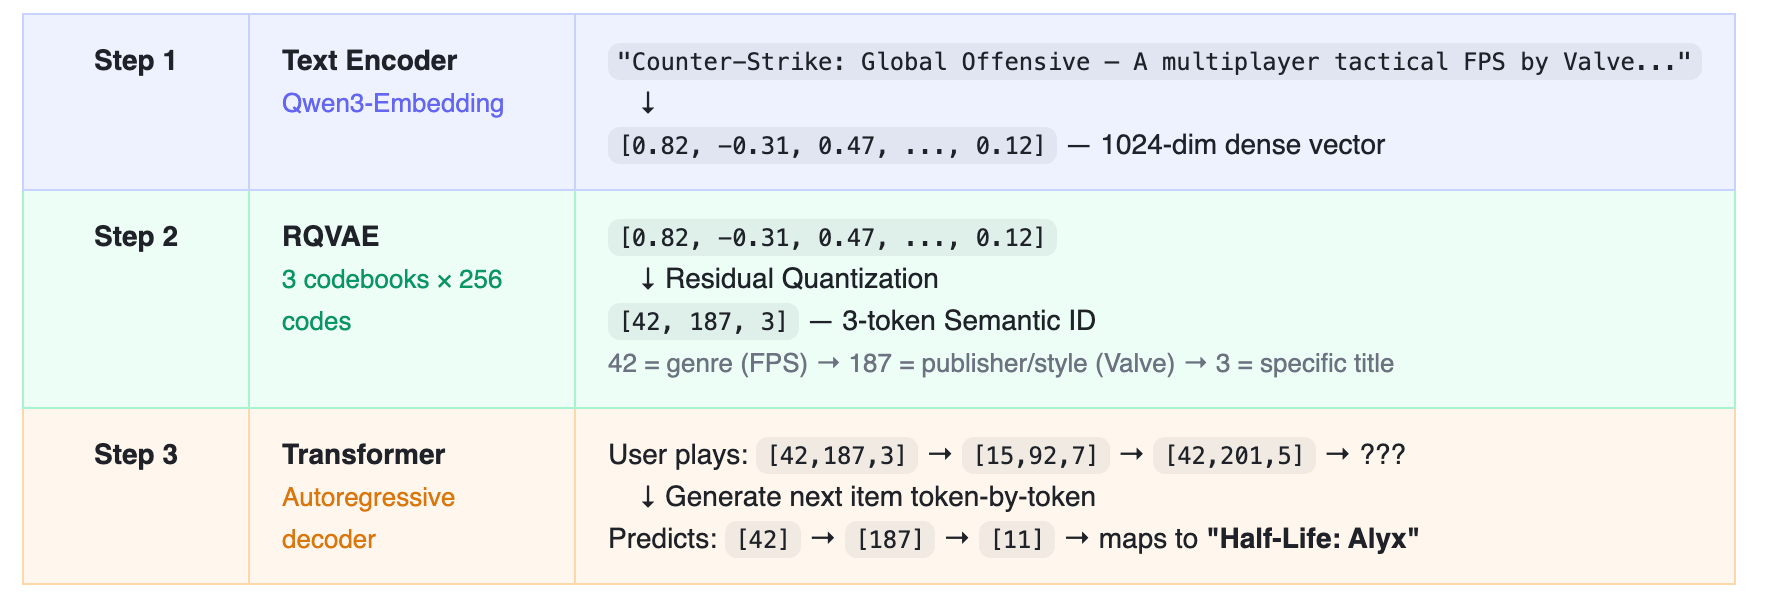The height and width of the screenshot is (608, 1766).
Task: Click the down arrow under the Counter-Strike text
Action: (x=647, y=103)
